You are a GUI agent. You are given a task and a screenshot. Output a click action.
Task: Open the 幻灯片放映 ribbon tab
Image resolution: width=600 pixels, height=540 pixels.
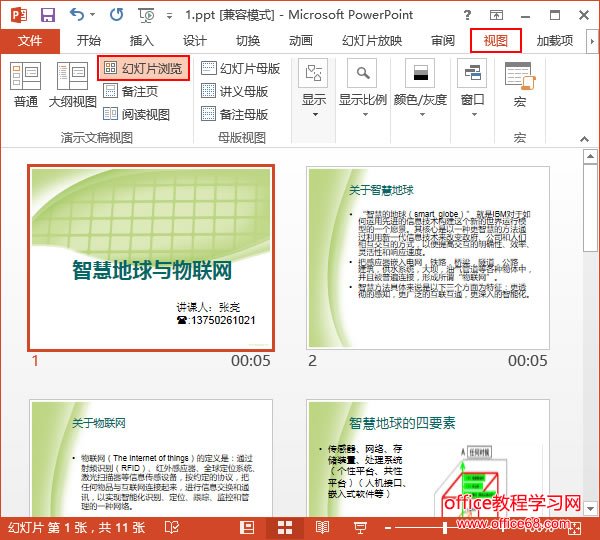tap(372, 41)
